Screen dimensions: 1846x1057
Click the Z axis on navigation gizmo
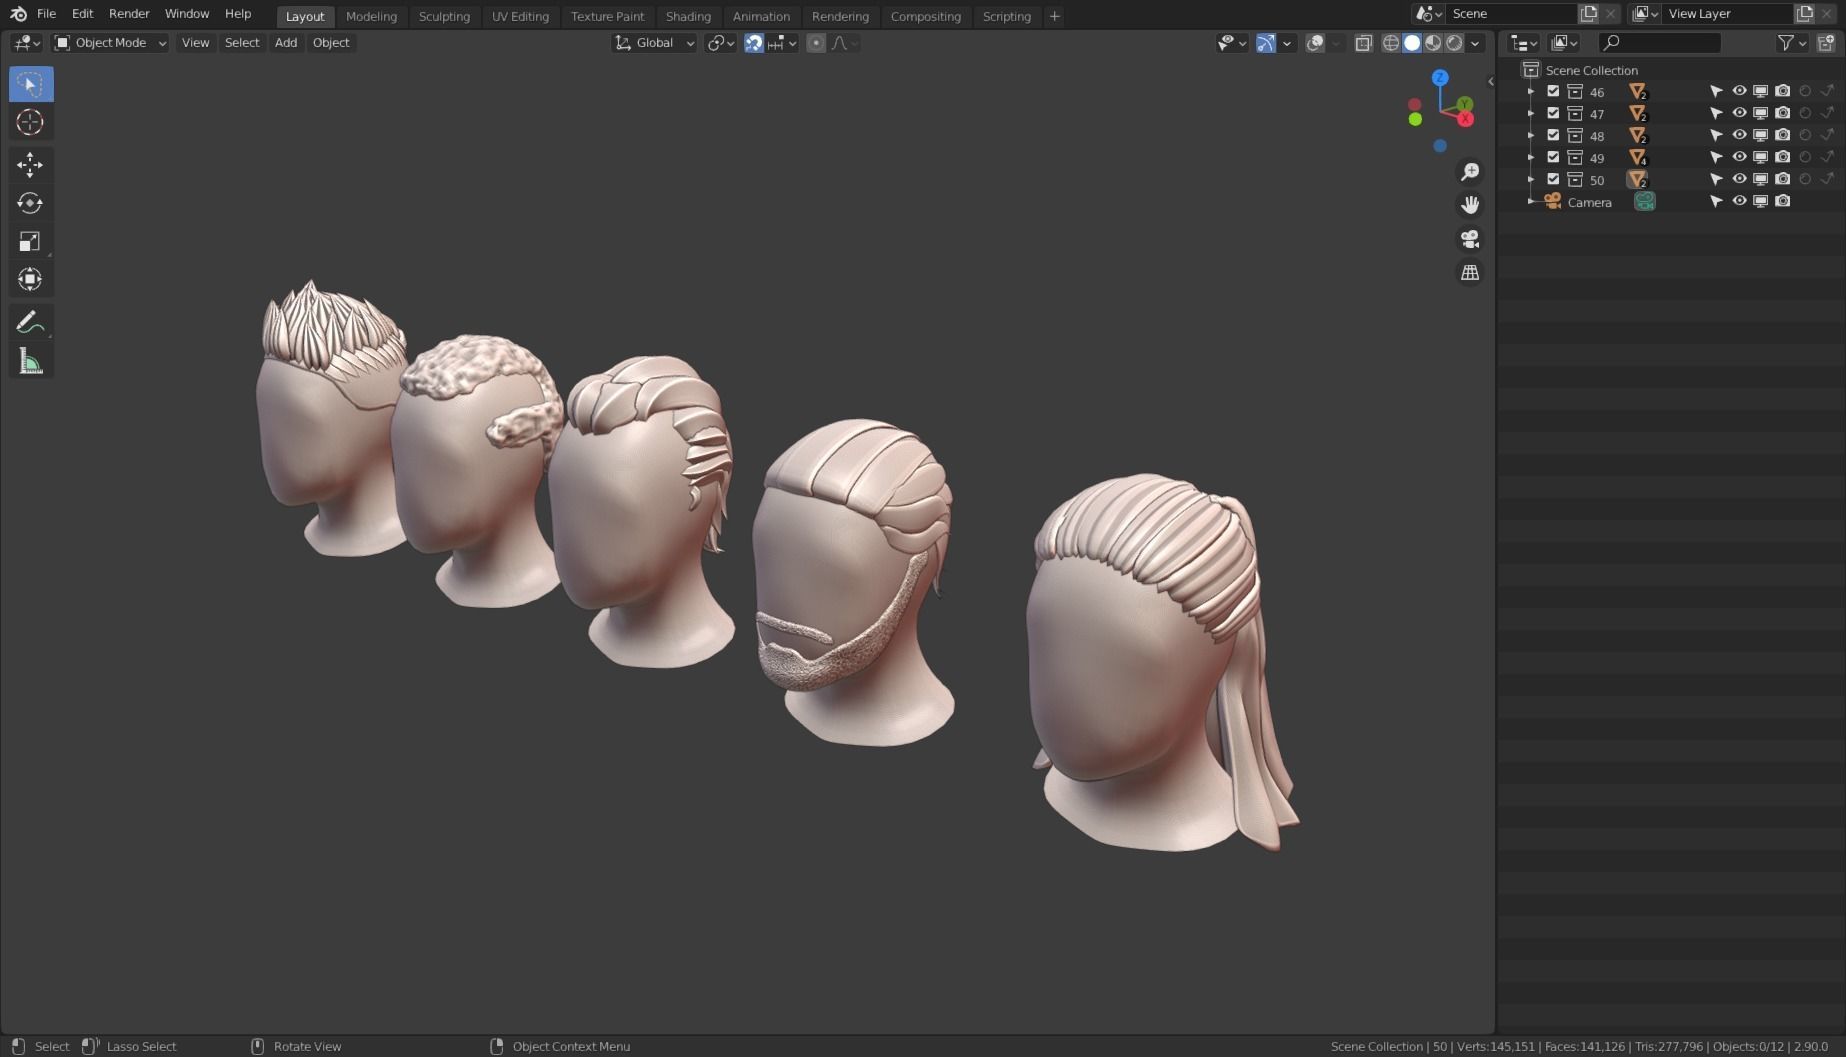pyautogui.click(x=1440, y=77)
